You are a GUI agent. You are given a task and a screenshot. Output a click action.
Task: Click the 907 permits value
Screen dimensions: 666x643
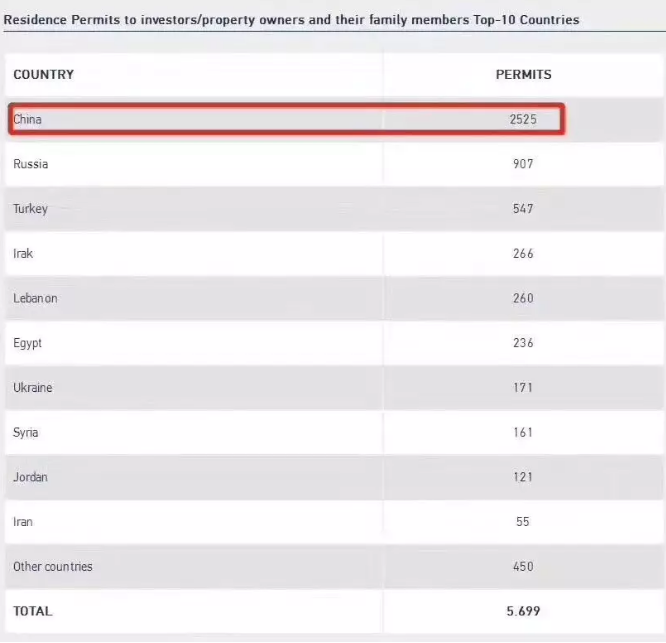click(x=523, y=164)
